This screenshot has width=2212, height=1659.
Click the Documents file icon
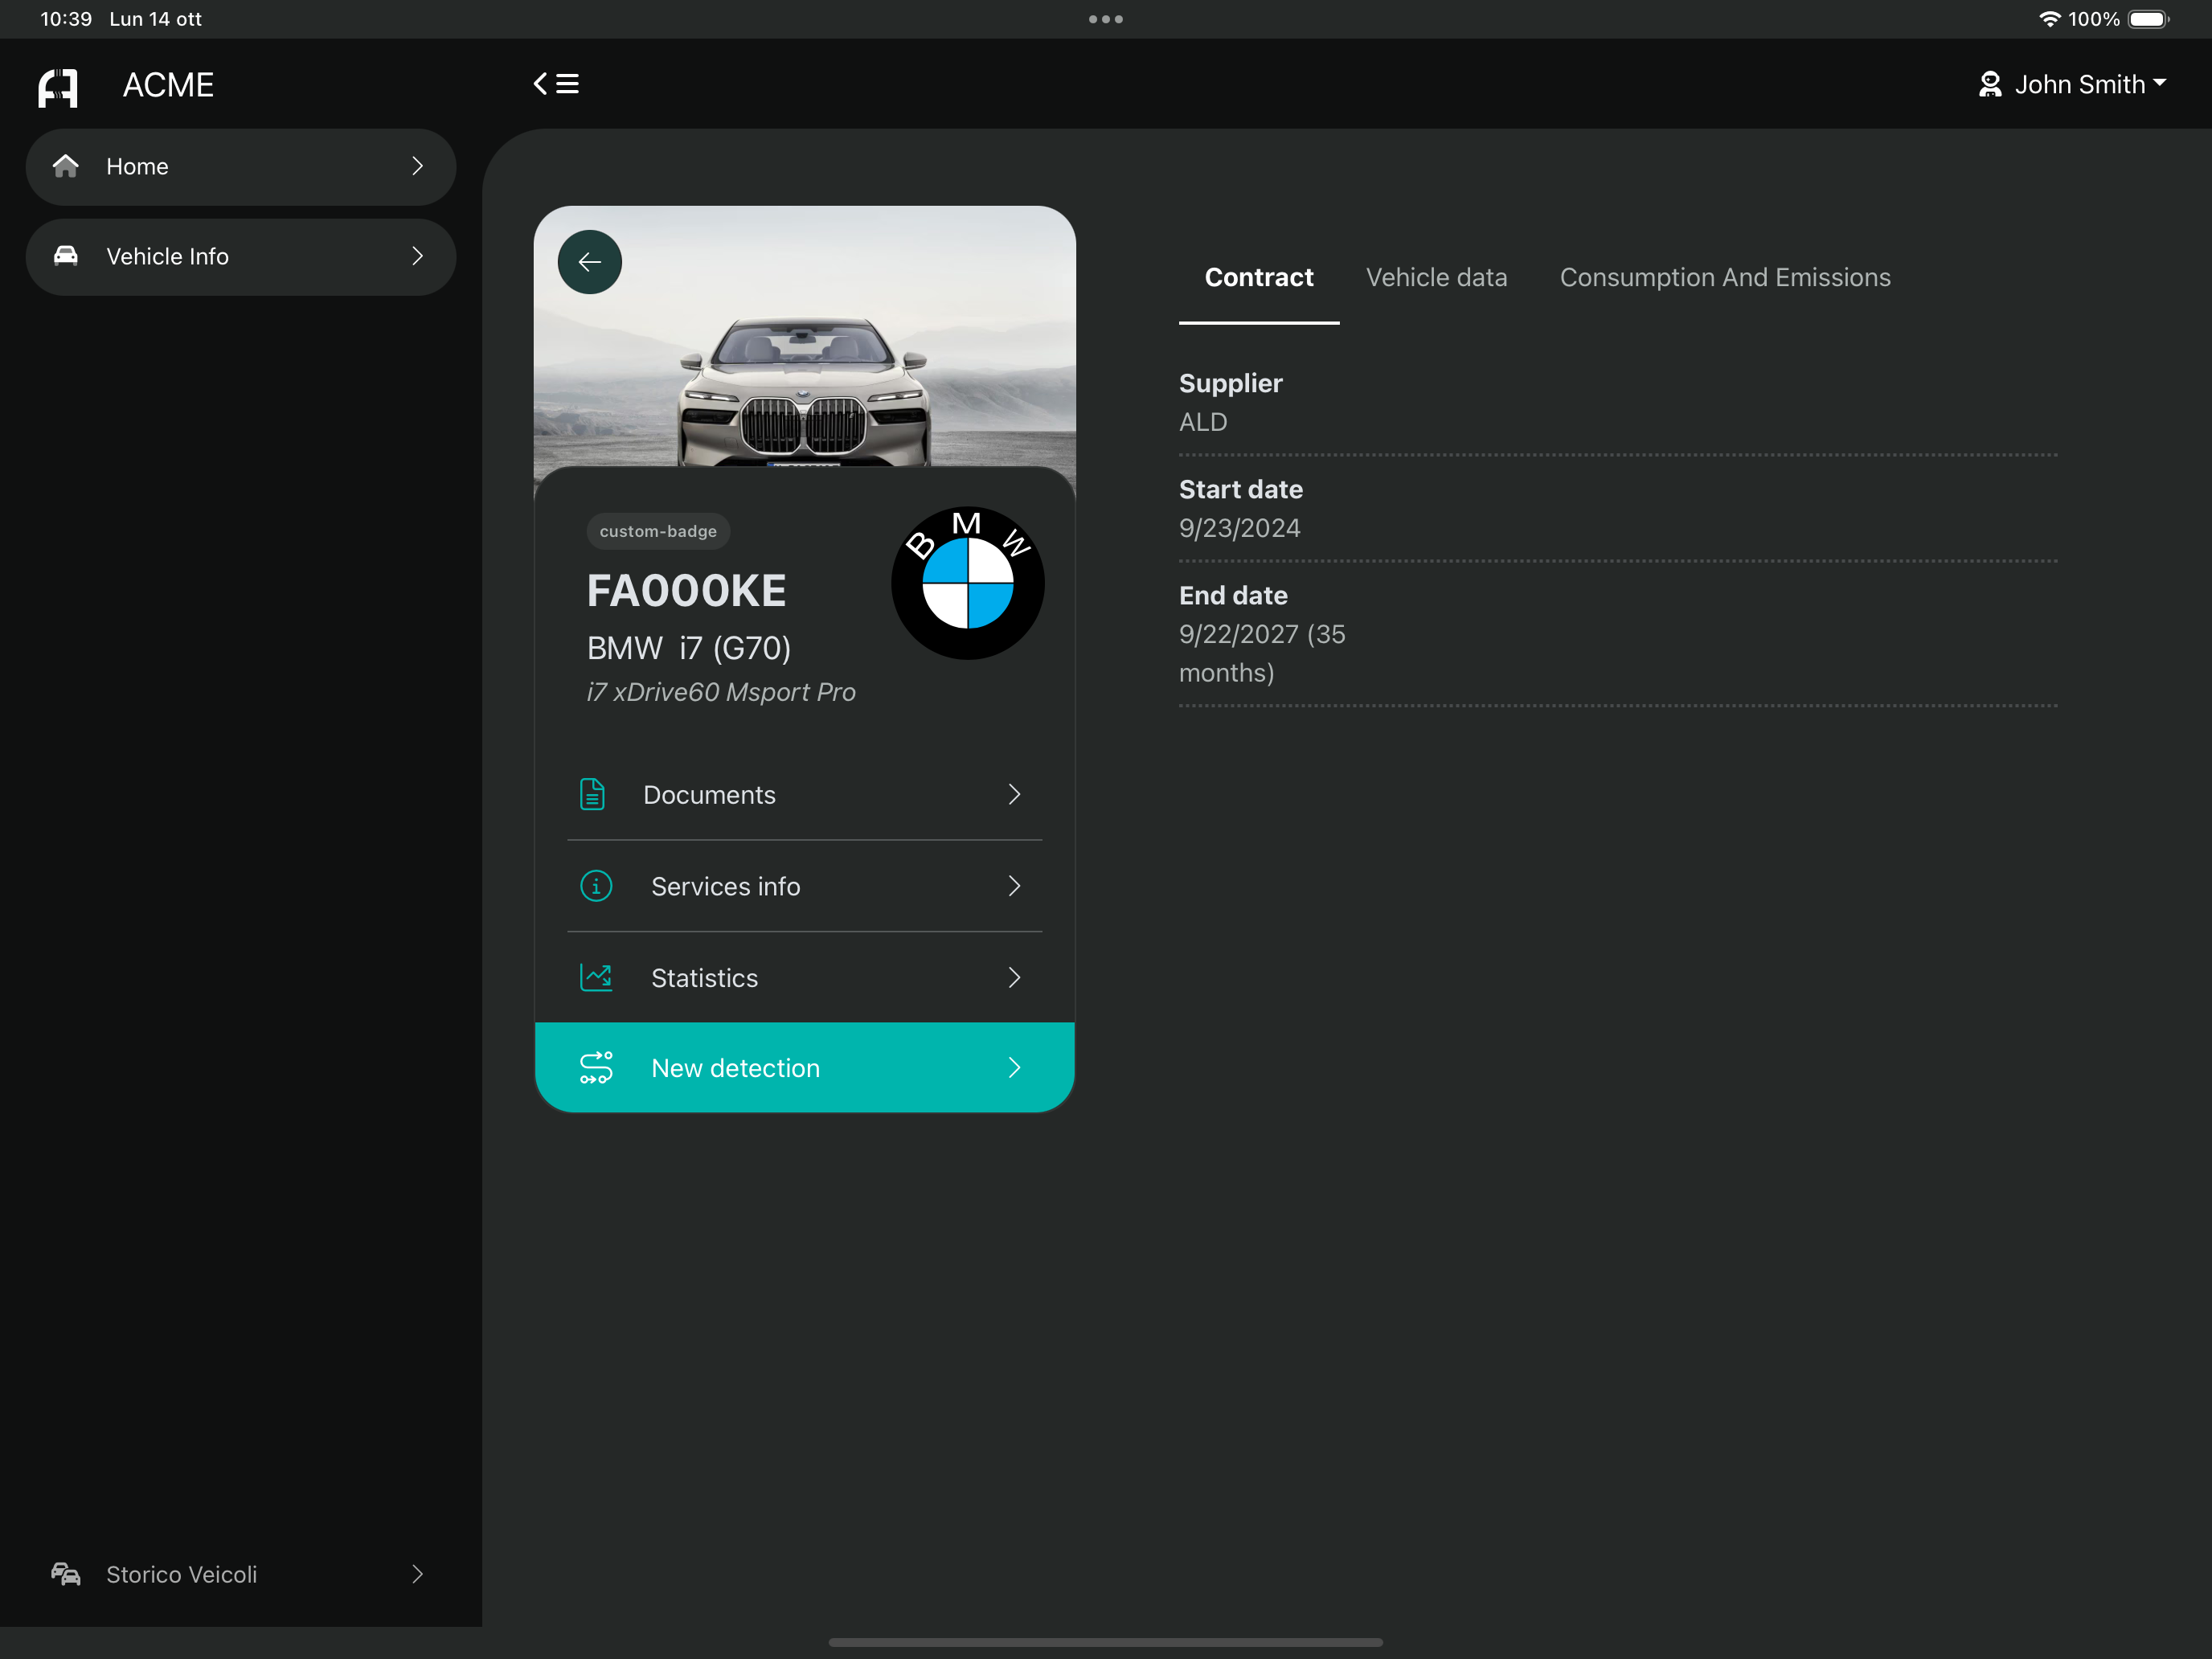pos(592,794)
